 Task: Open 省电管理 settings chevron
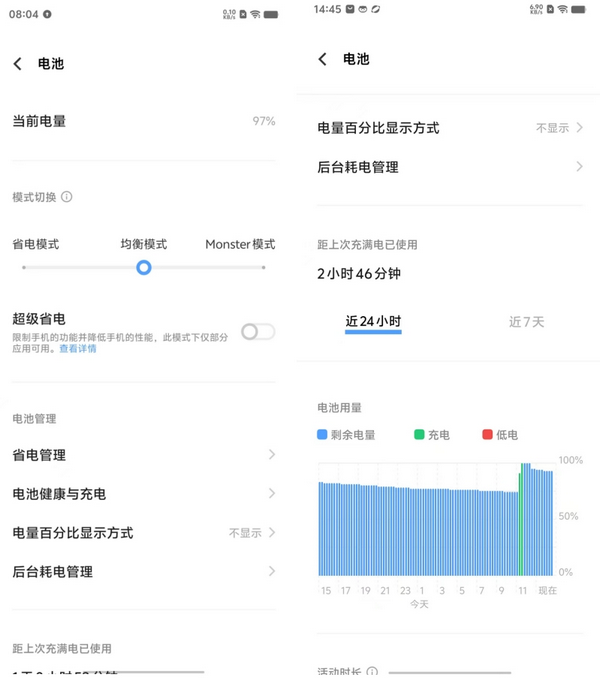click(271, 455)
